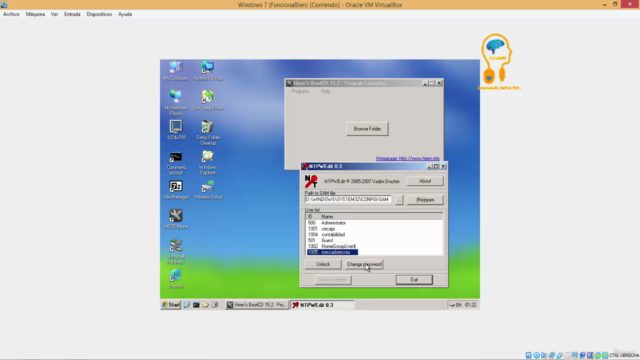Click the browse '...' button for SAM path

(x=399, y=200)
